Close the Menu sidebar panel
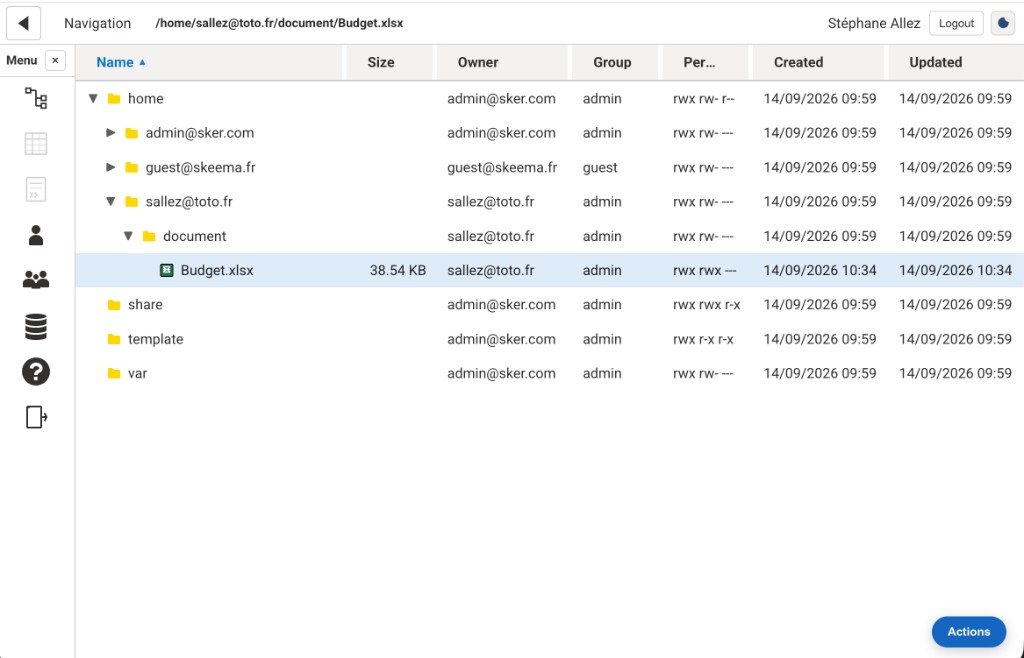This screenshot has height=658, width=1024. [56, 61]
